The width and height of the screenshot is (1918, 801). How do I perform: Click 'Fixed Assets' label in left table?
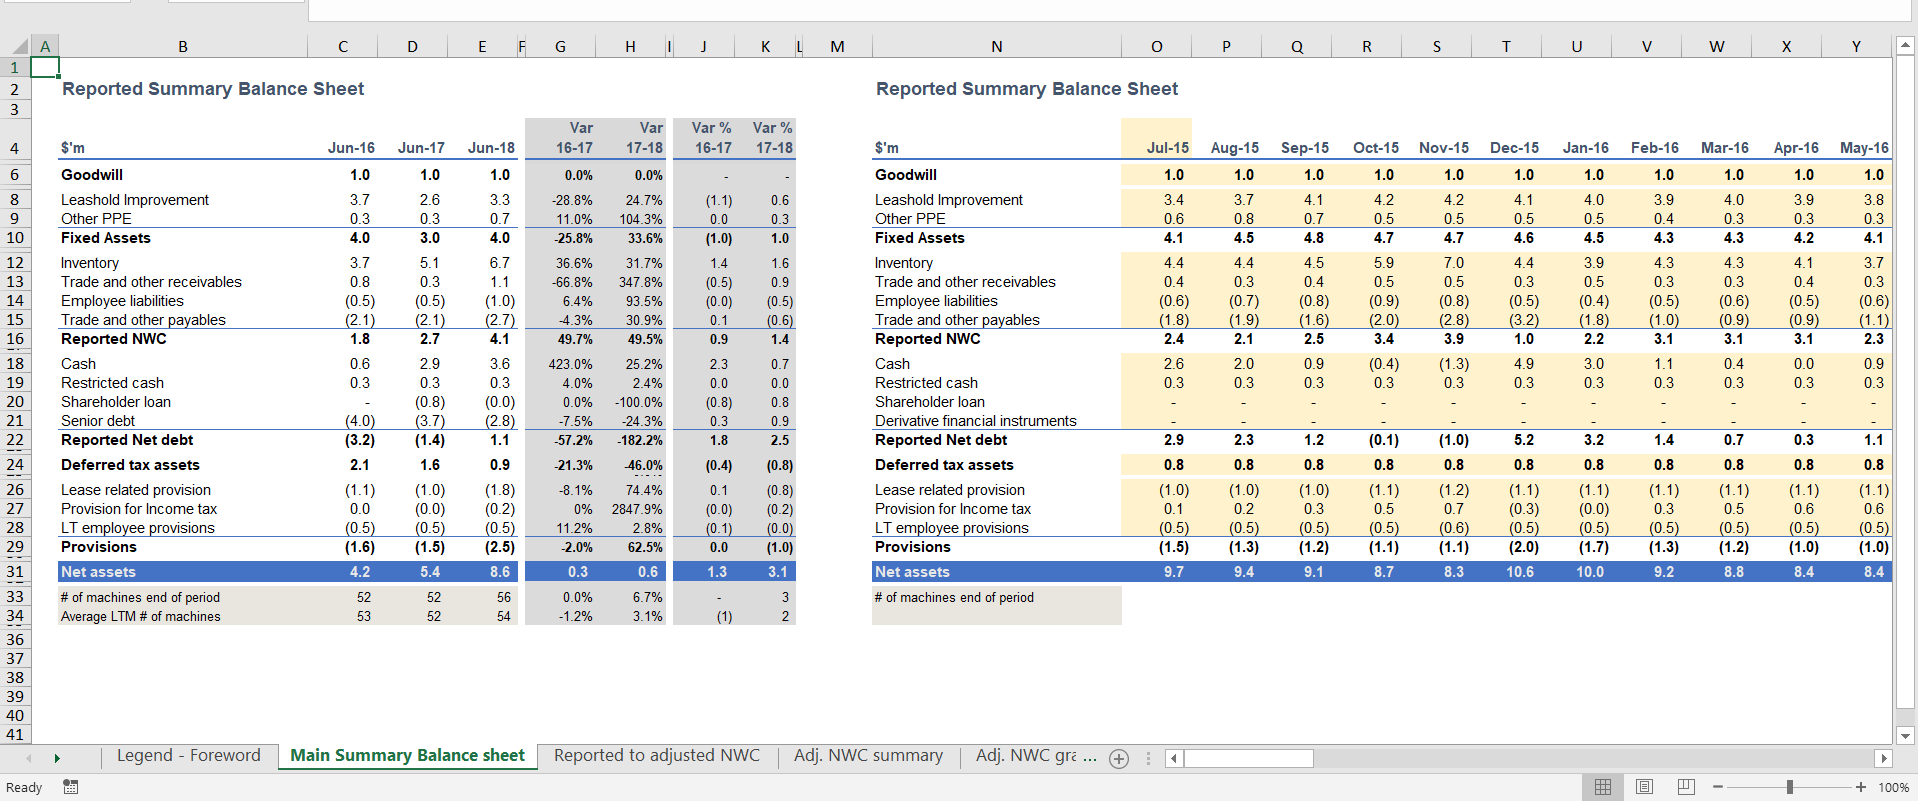coord(106,238)
